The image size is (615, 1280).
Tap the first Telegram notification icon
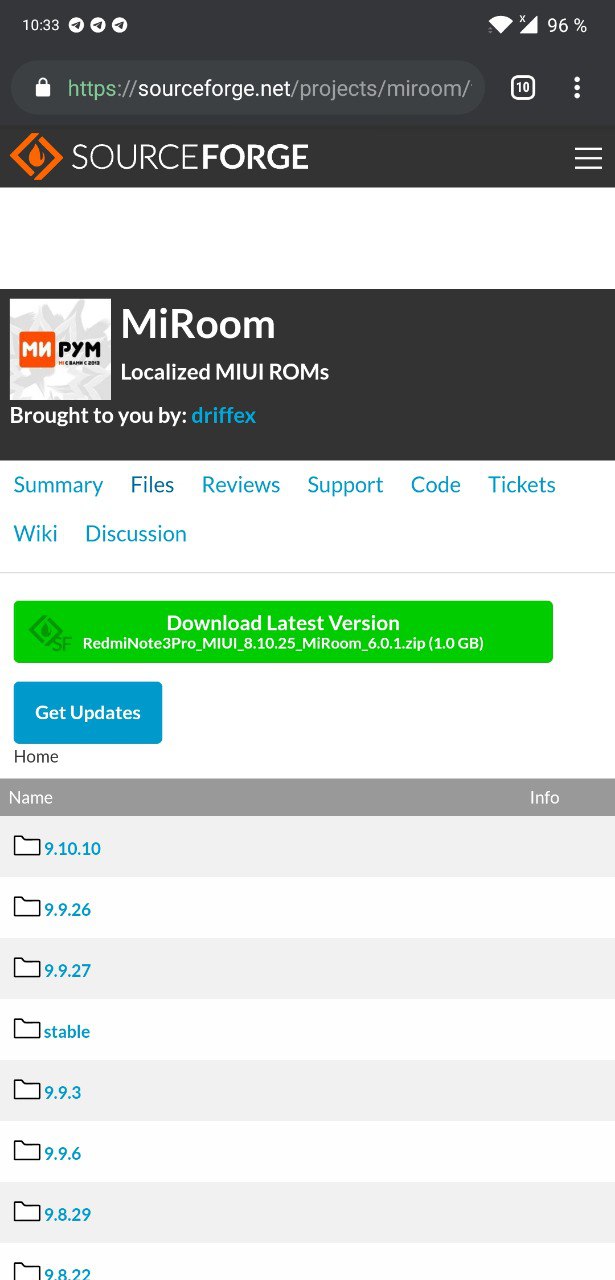click(x=76, y=25)
